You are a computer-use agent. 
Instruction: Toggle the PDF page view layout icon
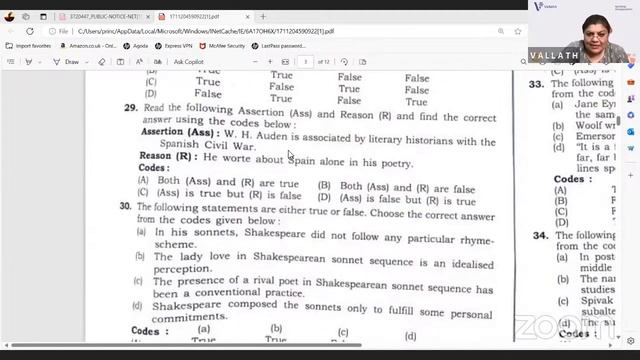[x=120, y=62]
